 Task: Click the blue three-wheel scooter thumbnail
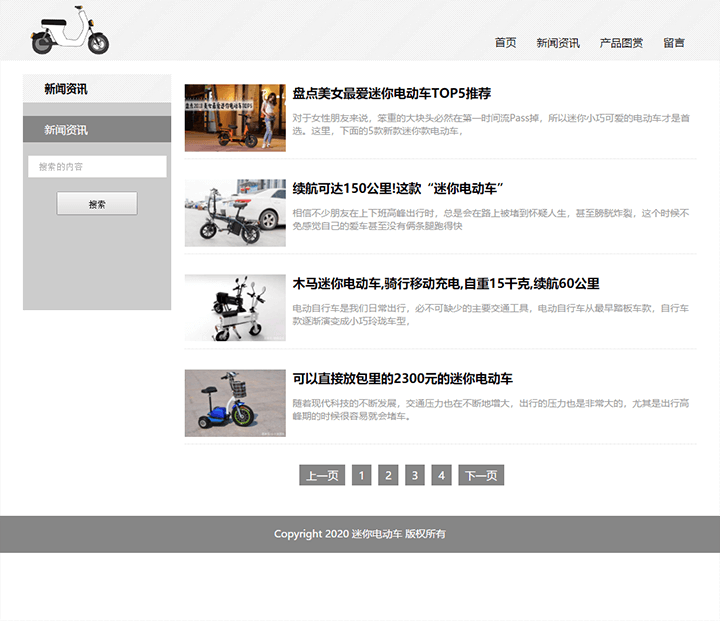point(235,403)
